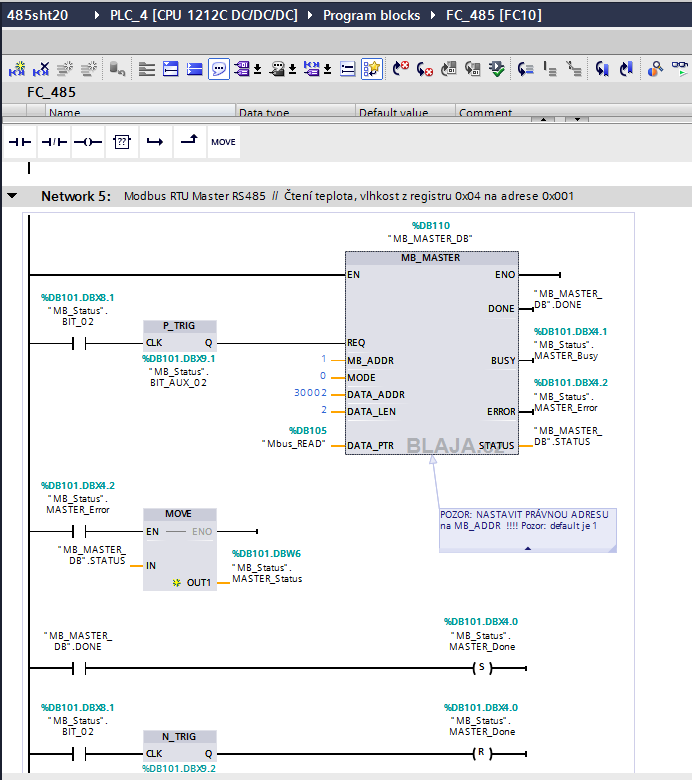The width and height of the screenshot is (692, 780).
Task: Click the Delete network toolbar icon
Action: [41, 69]
